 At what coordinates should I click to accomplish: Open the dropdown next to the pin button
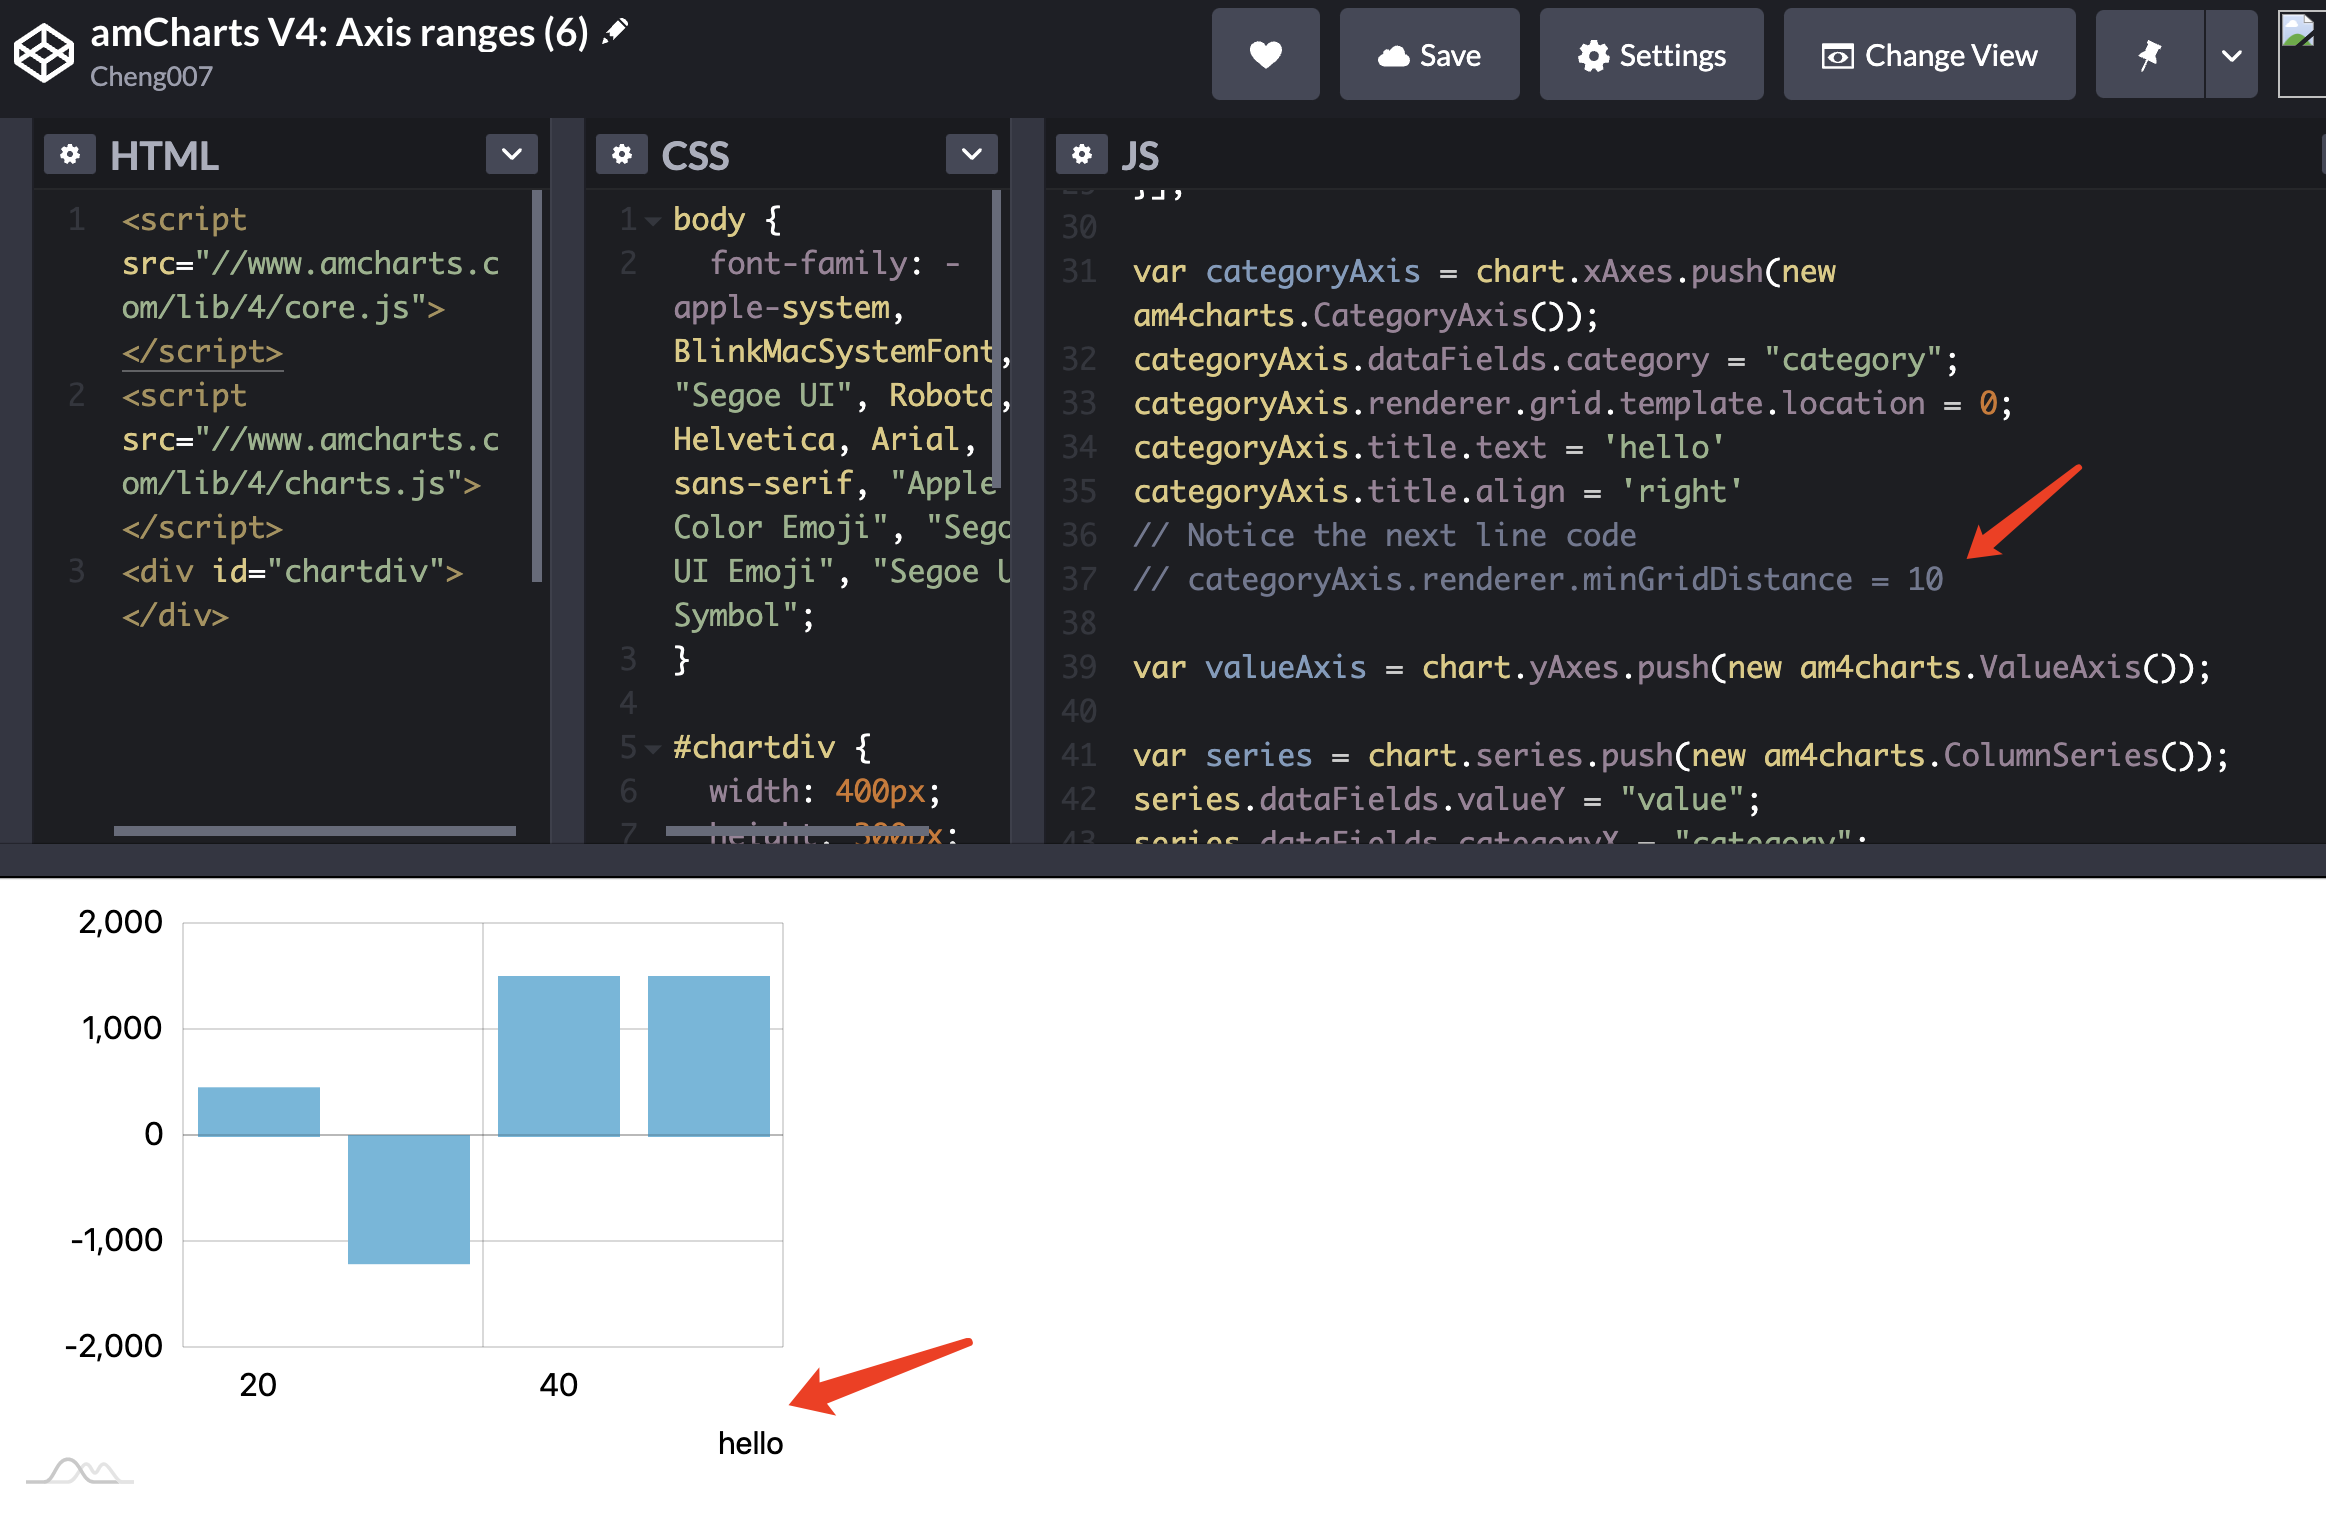(2231, 54)
